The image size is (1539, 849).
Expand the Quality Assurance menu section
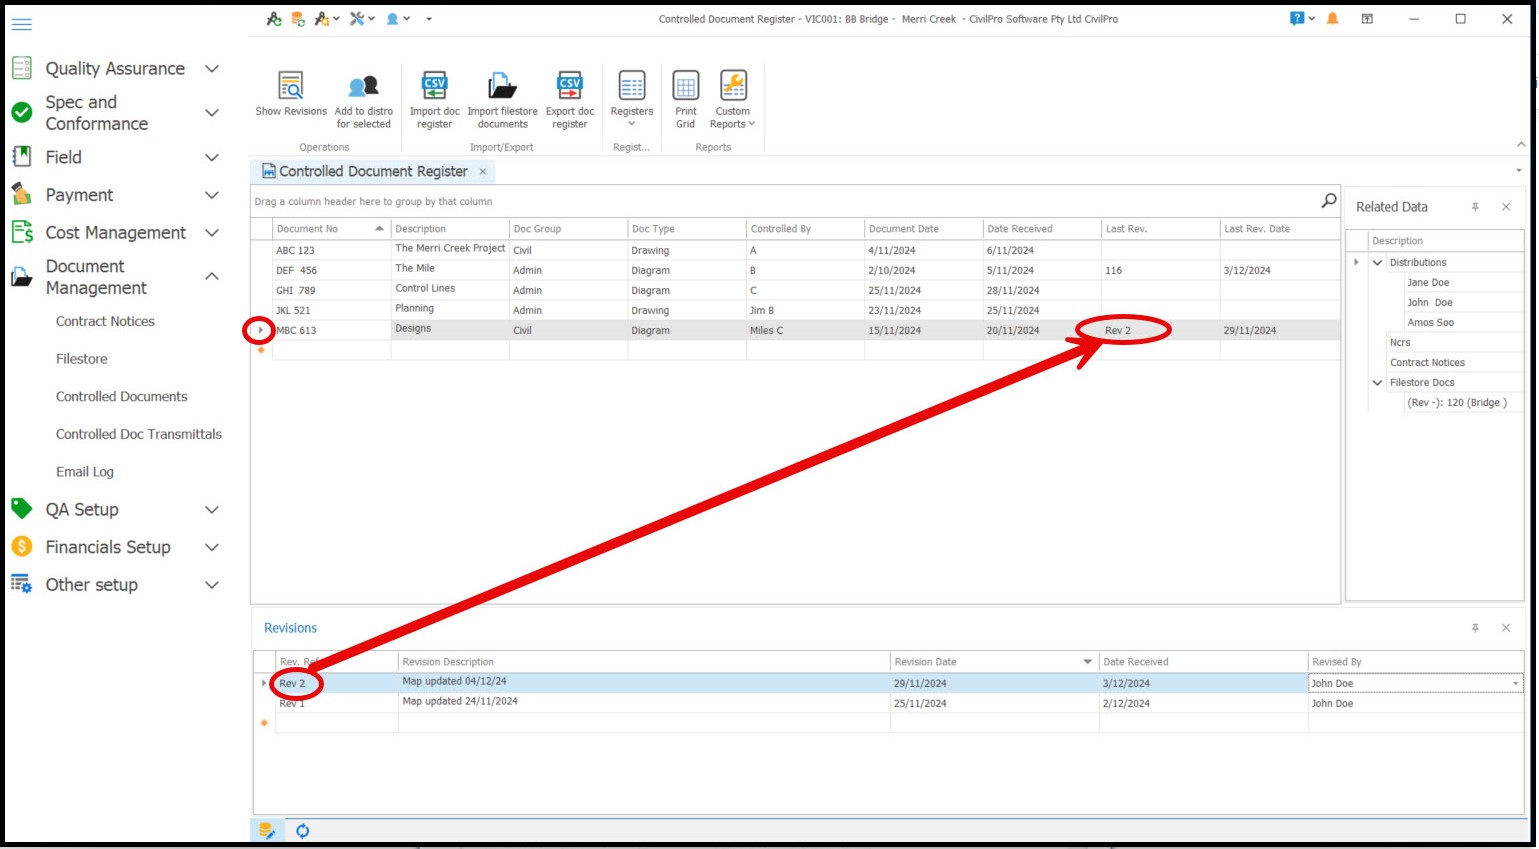click(x=212, y=69)
